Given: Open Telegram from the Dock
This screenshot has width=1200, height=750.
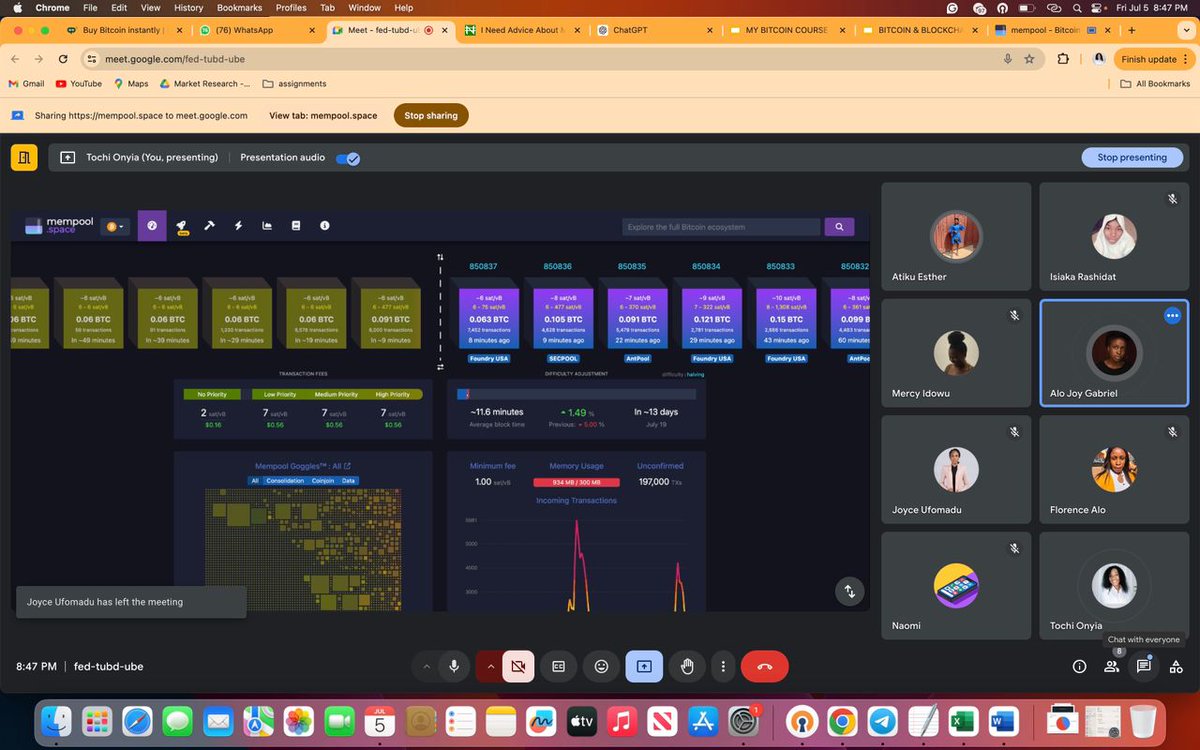Looking at the screenshot, I should click(882, 720).
